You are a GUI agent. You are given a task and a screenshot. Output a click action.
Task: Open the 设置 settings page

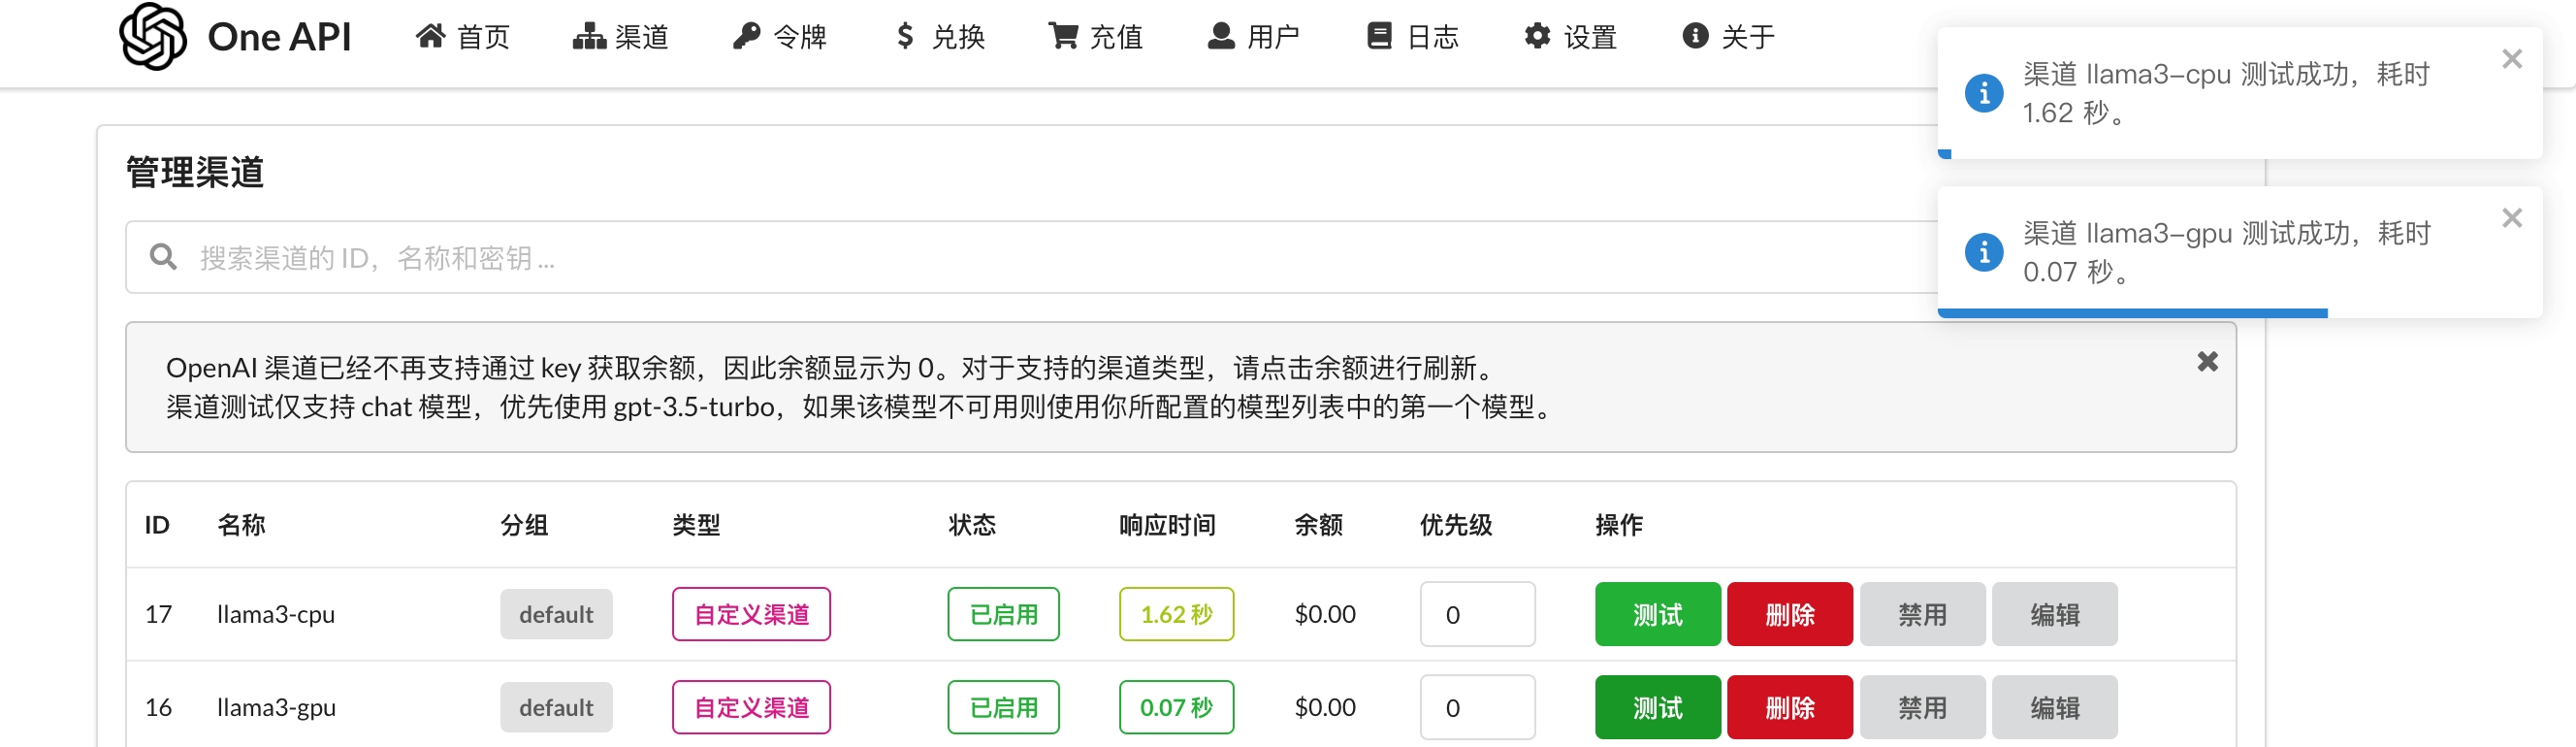[x=1571, y=37]
